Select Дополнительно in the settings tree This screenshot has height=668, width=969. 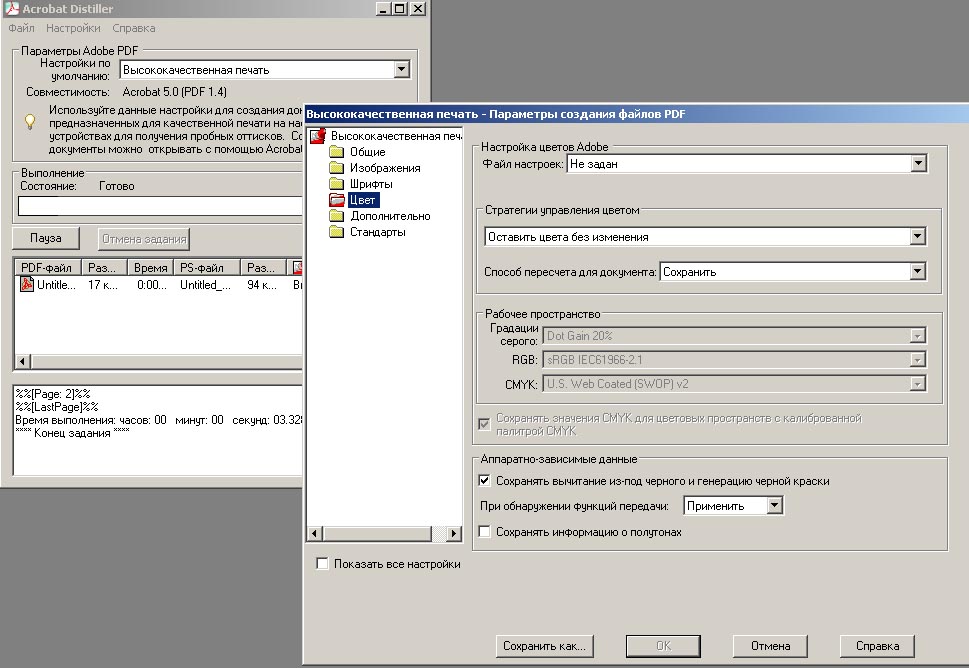coord(390,216)
